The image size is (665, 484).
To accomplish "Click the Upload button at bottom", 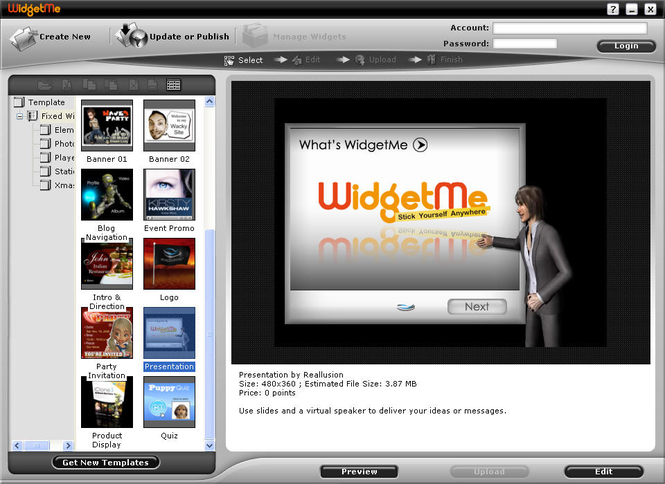I will tap(489, 472).
